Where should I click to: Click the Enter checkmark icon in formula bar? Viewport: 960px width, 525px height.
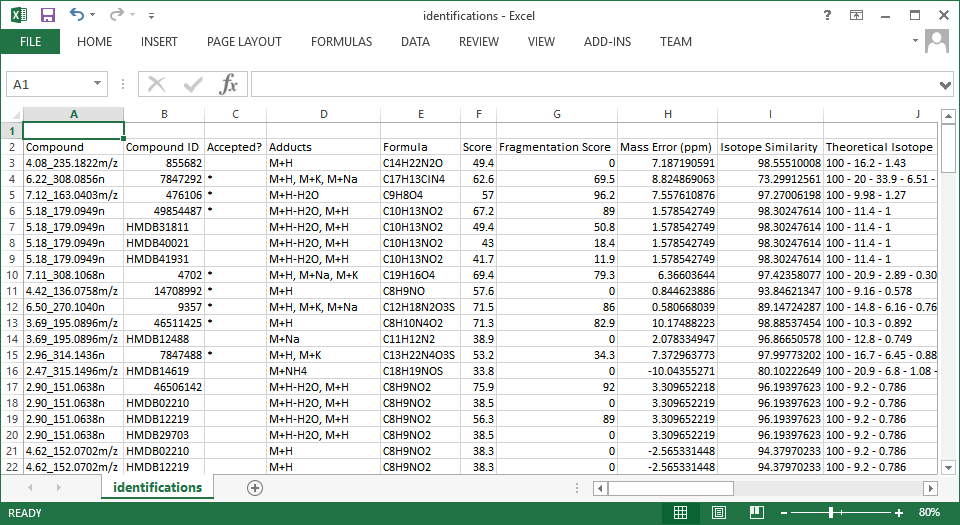coord(193,84)
